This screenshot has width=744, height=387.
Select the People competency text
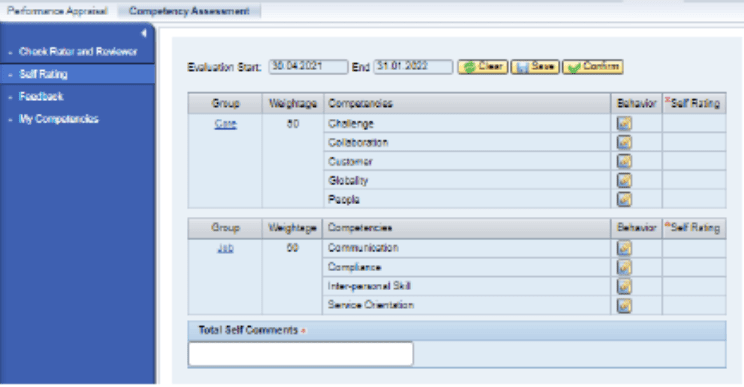(344, 200)
